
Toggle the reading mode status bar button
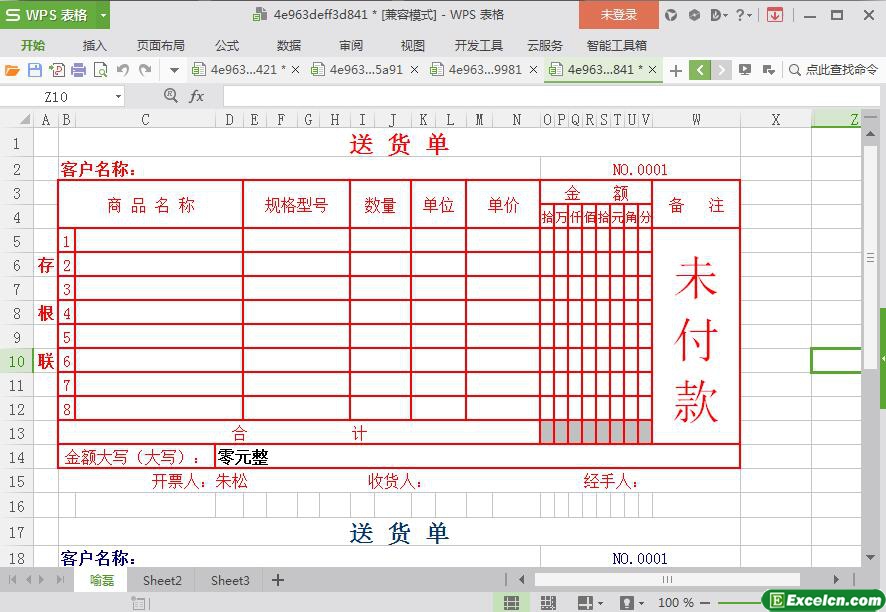[585, 603]
